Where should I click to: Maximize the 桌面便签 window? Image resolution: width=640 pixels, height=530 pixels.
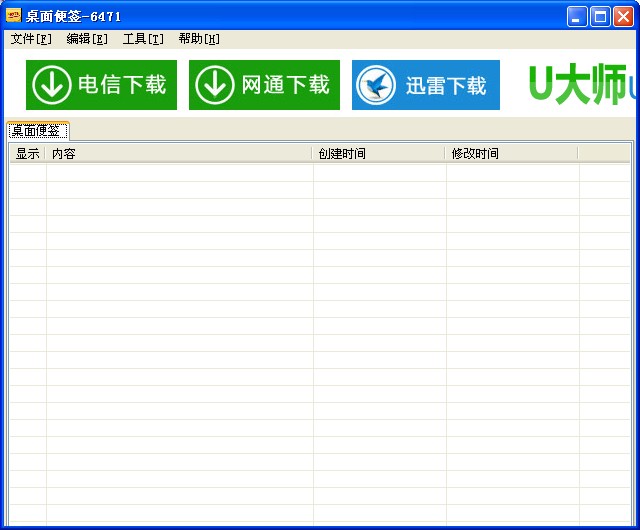[600, 17]
